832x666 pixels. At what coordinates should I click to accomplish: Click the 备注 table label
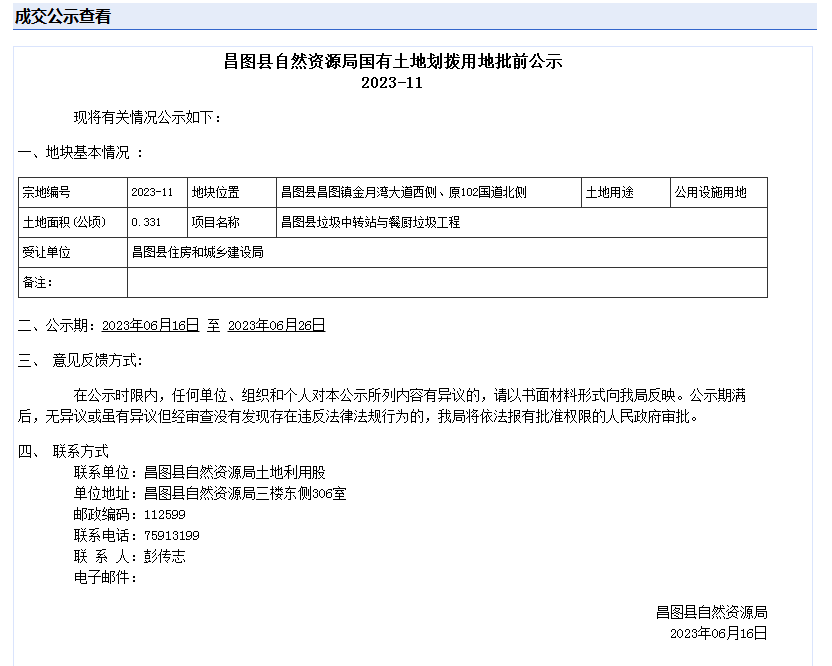click(38, 282)
